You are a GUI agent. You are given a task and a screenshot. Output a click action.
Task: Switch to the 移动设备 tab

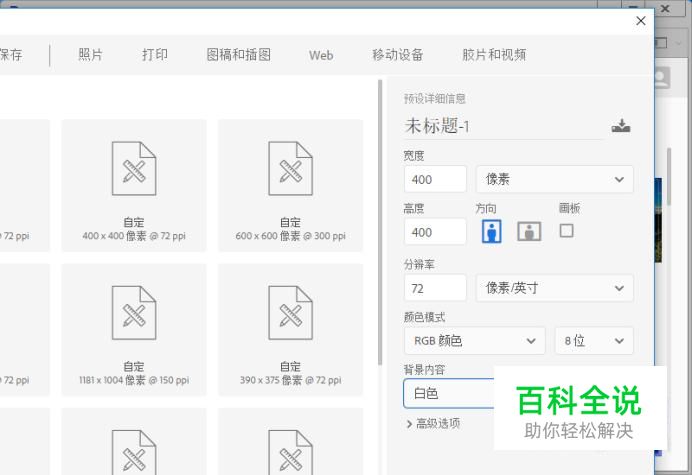[398, 55]
